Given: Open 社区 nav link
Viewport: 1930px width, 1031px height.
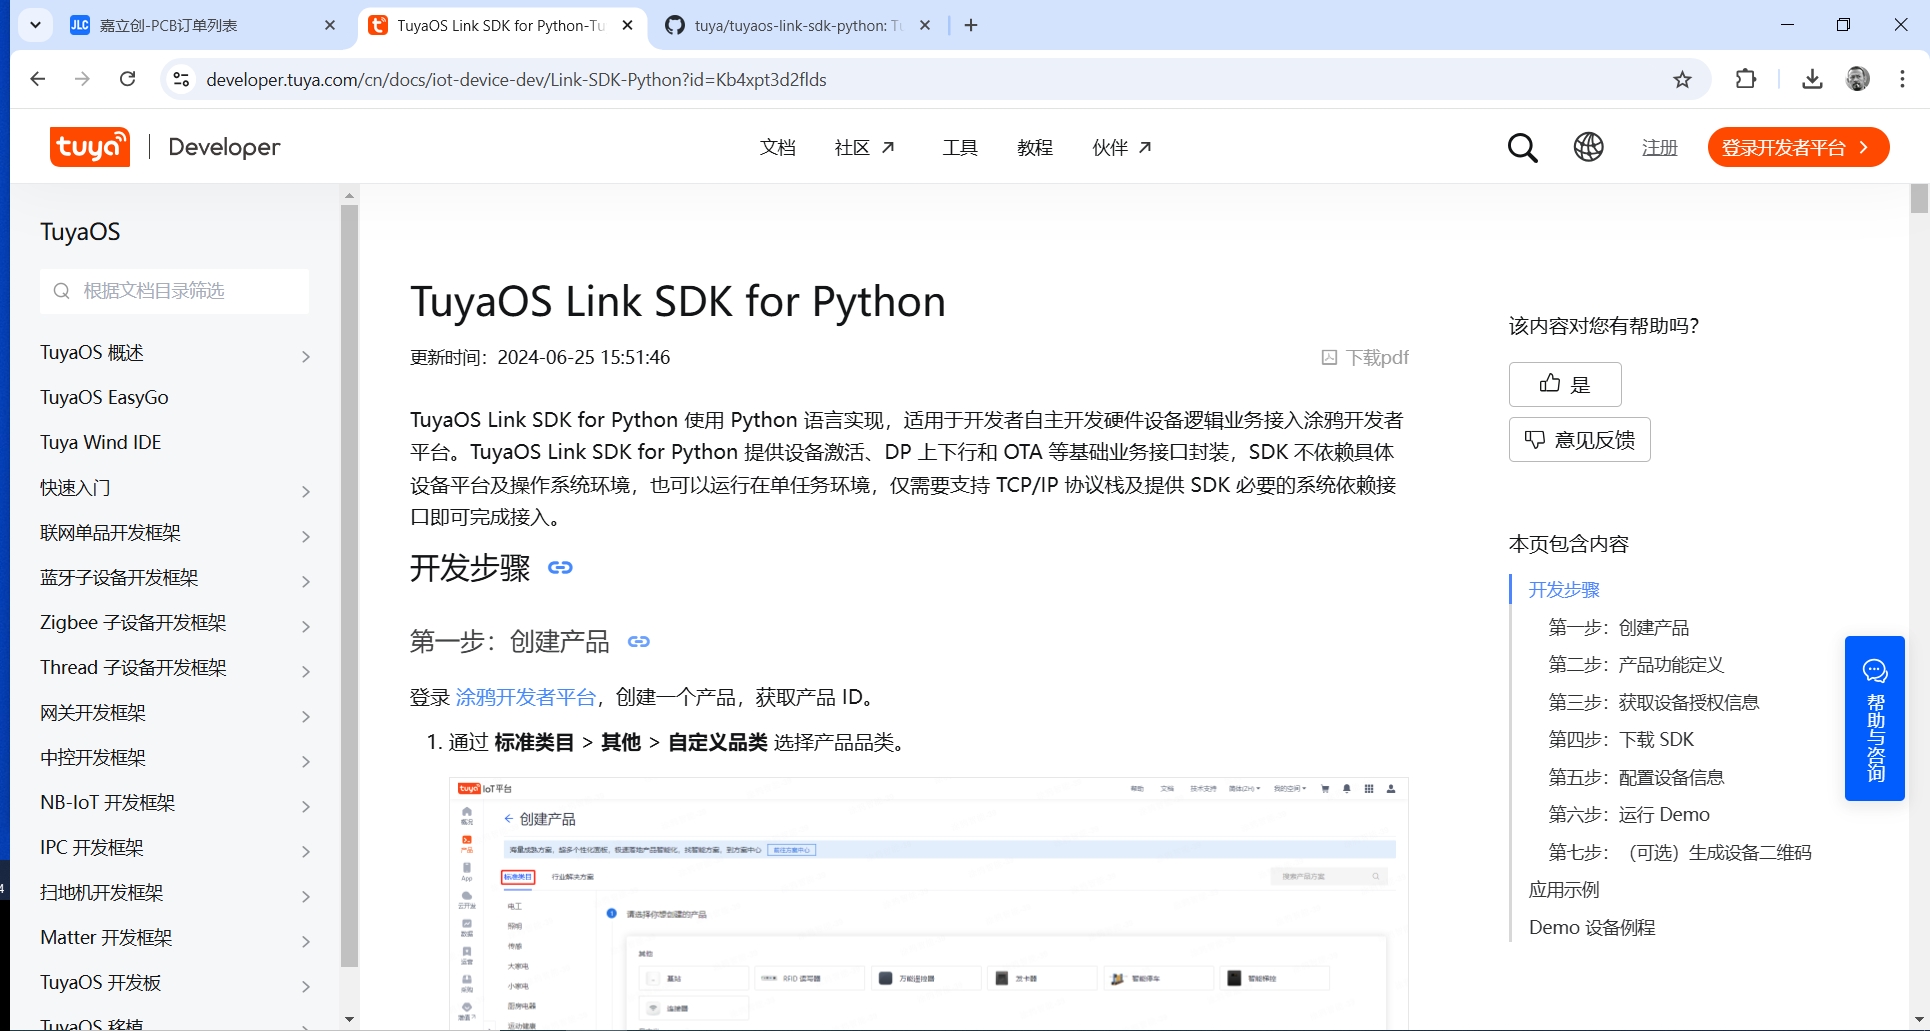Looking at the screenshot, I should 865,148.
